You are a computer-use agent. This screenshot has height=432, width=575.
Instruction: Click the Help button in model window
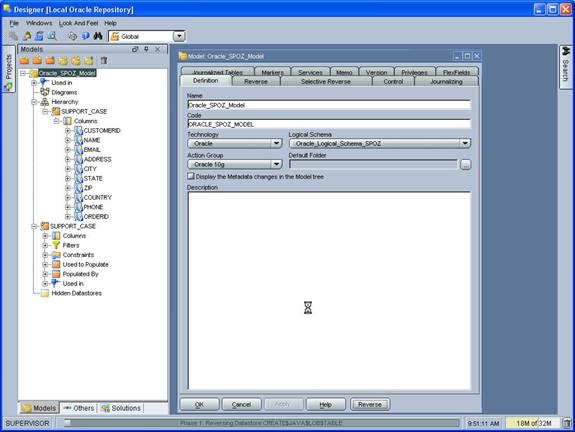325,404
